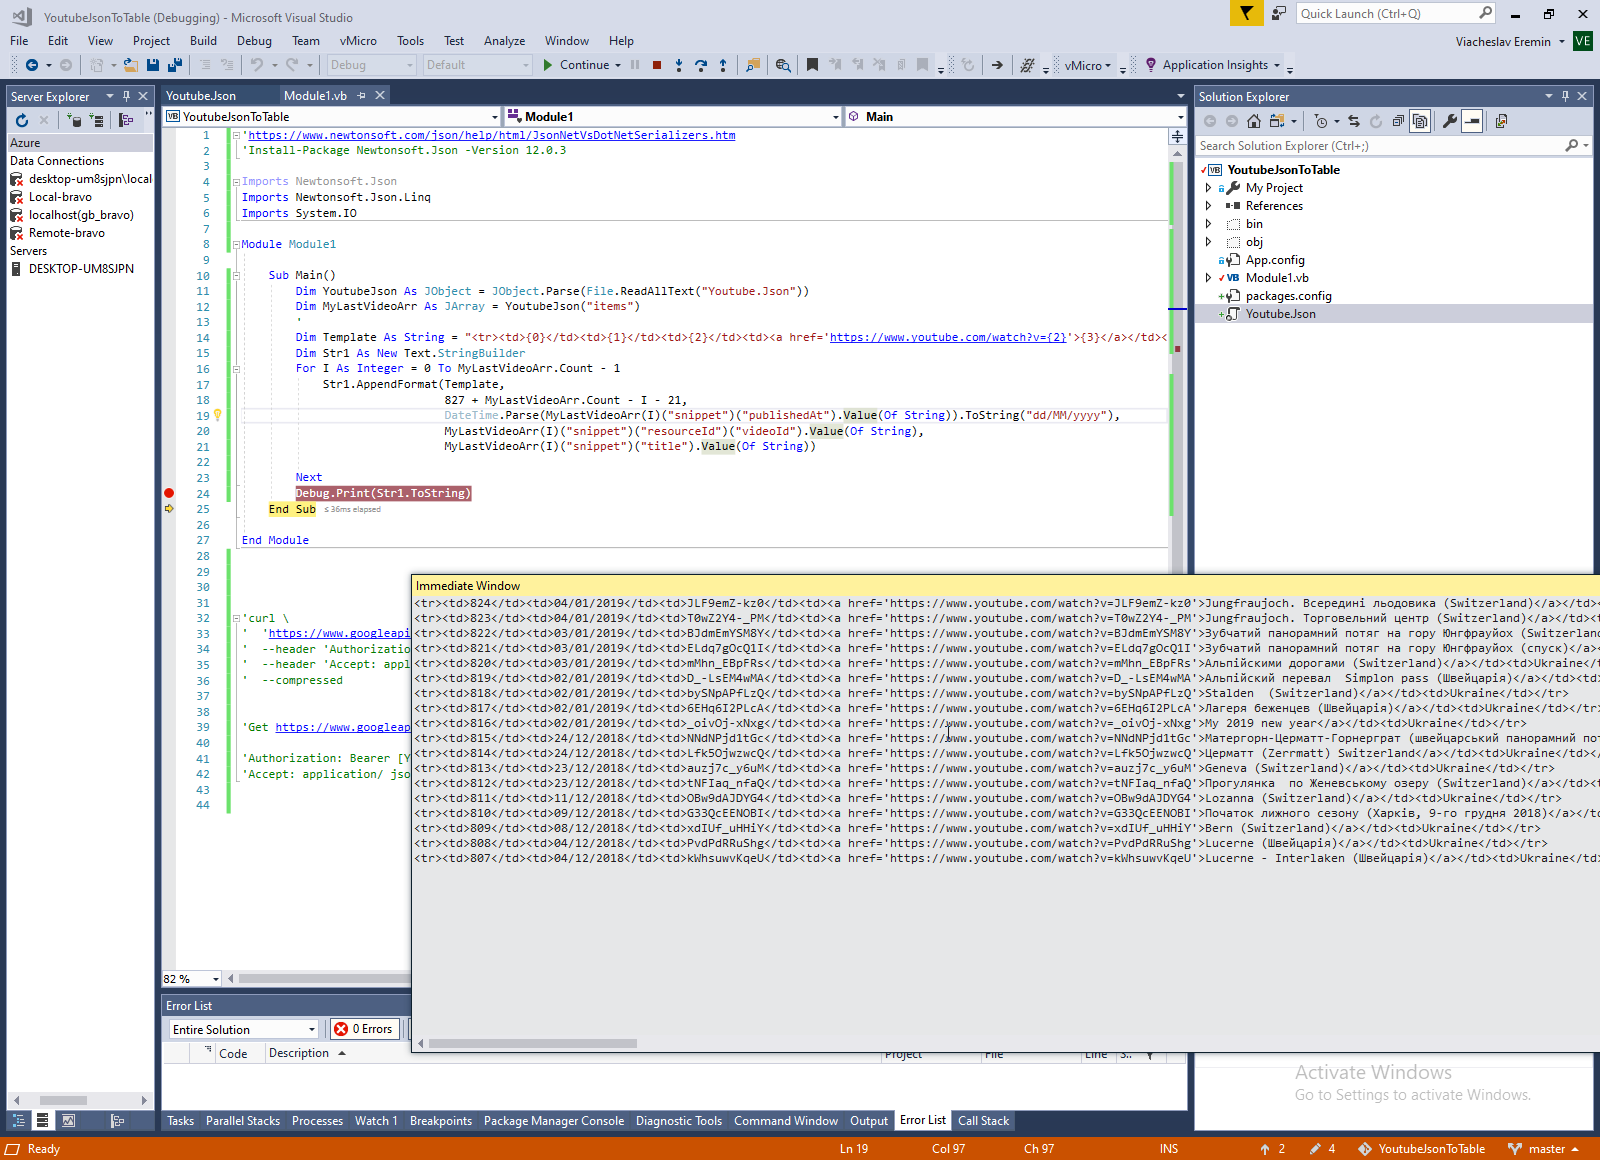Switch to the Package Manager Console tab

554,1121
